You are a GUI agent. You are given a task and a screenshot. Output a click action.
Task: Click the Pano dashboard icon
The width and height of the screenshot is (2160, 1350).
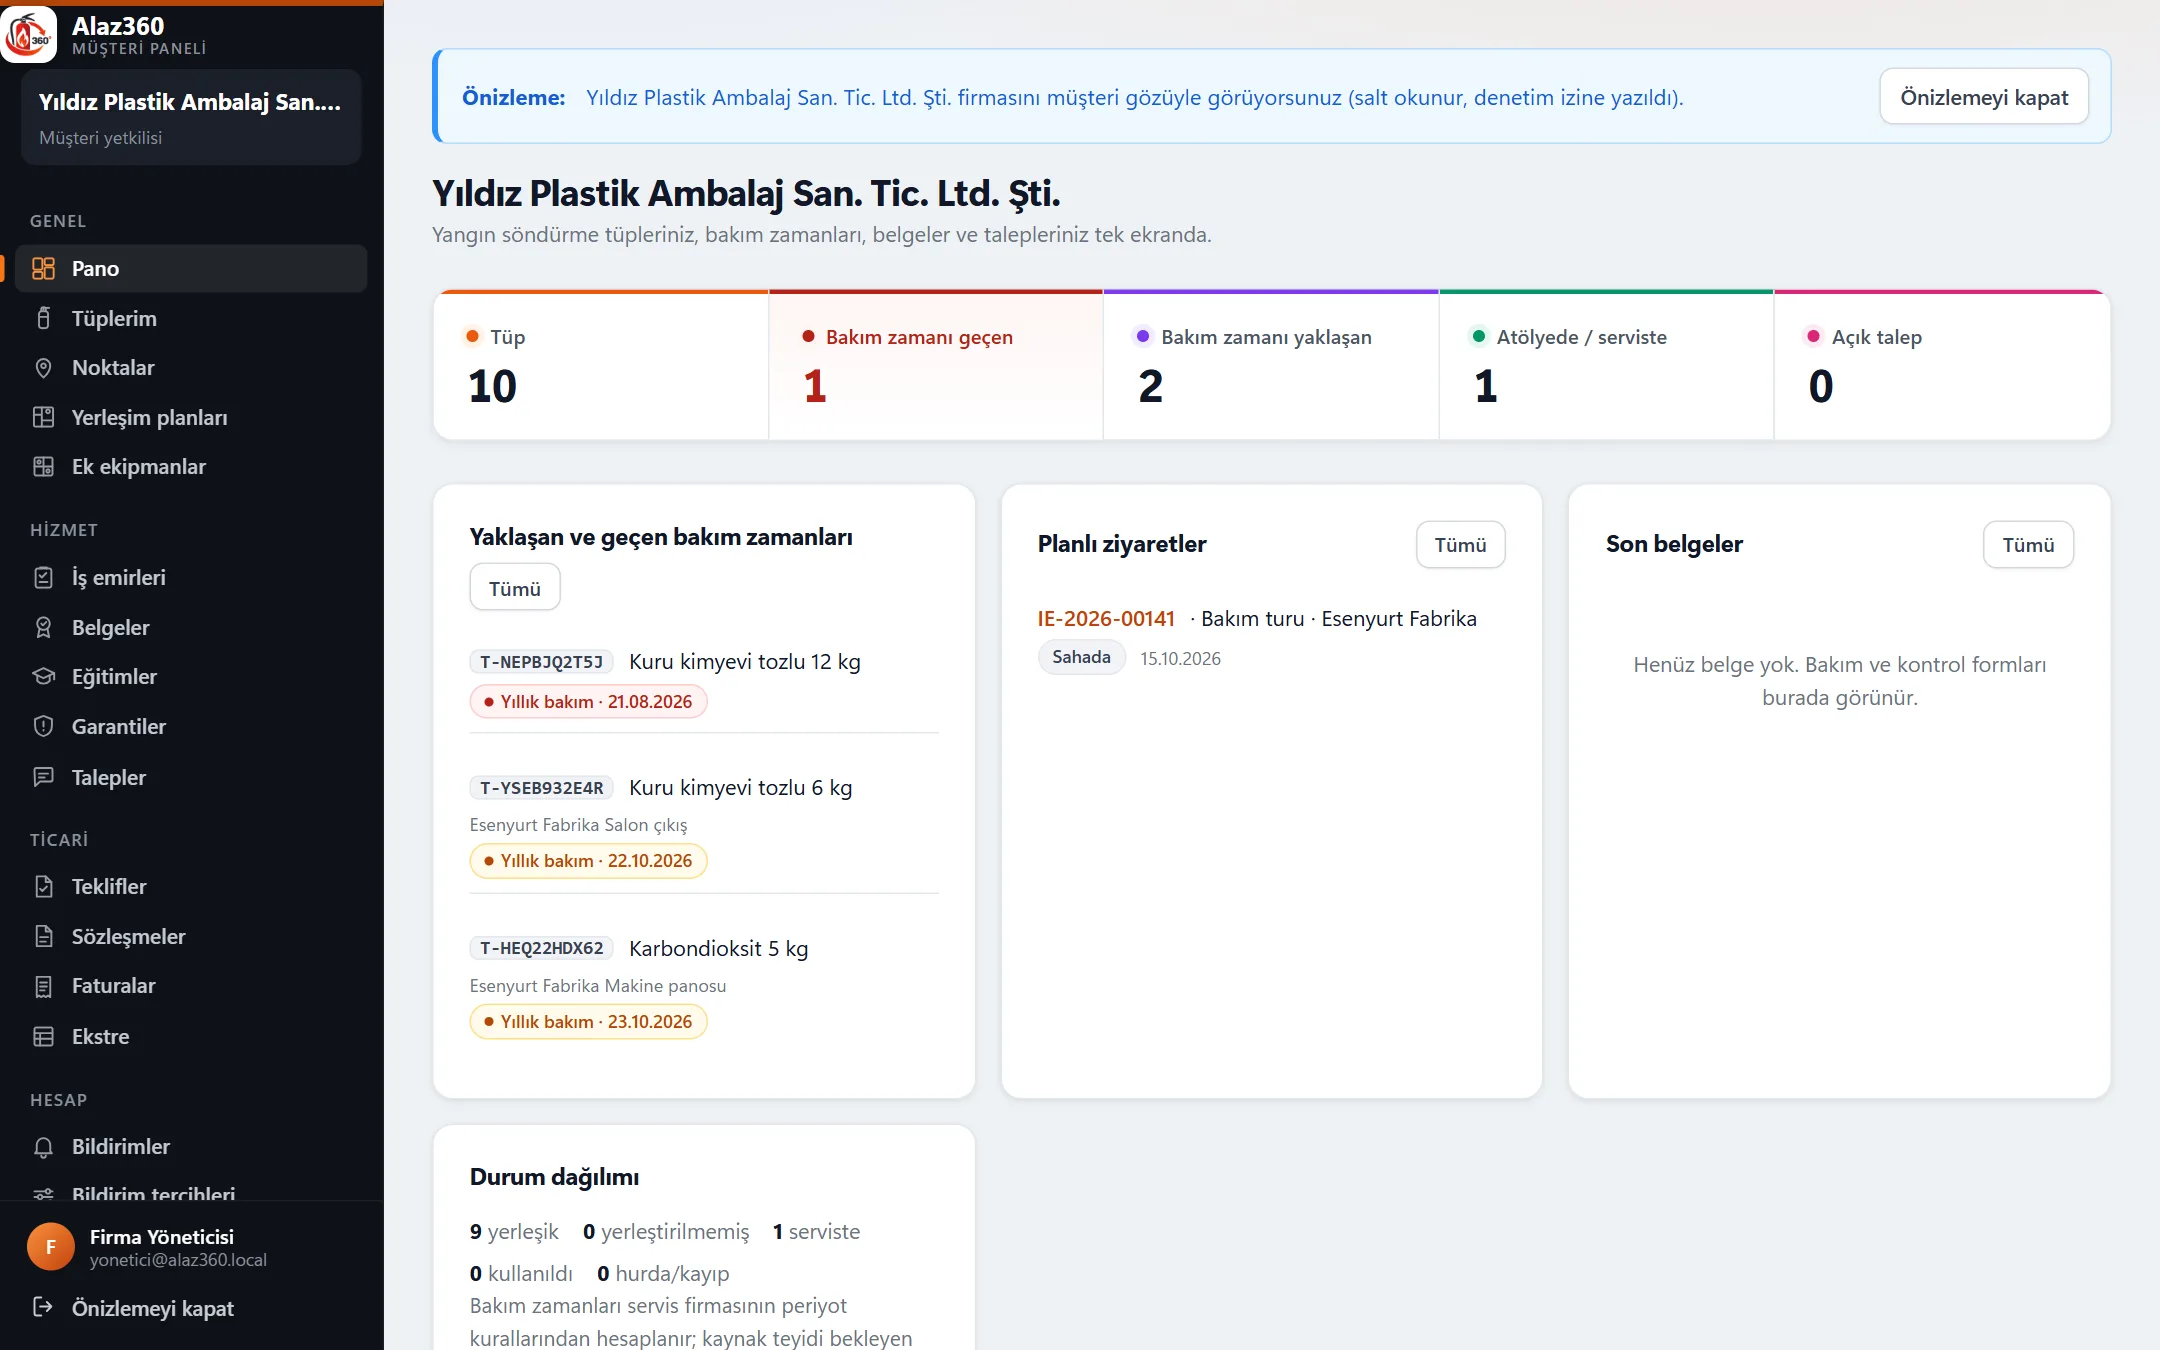pyautogui.click(x=43, y=269)
